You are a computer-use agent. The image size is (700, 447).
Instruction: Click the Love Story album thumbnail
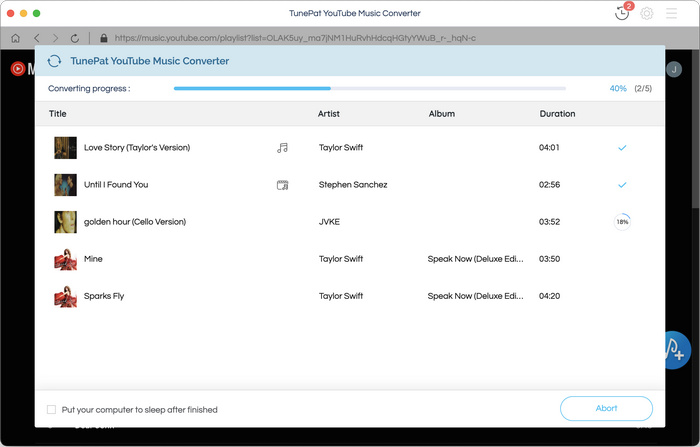[x=65, y=148]
